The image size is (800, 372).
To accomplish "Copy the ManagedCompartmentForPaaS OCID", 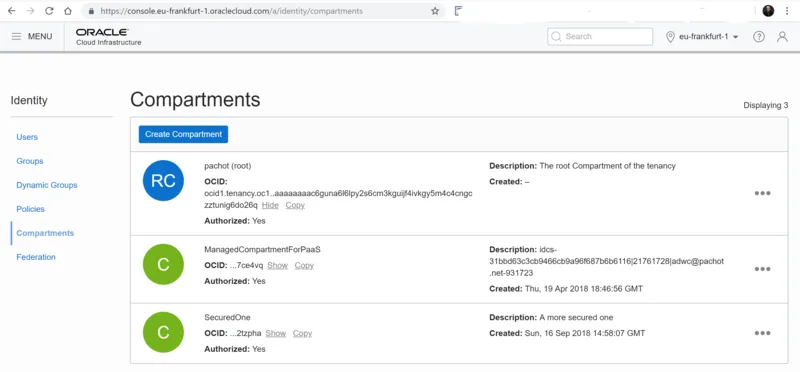I will click(x=304, y=265).
